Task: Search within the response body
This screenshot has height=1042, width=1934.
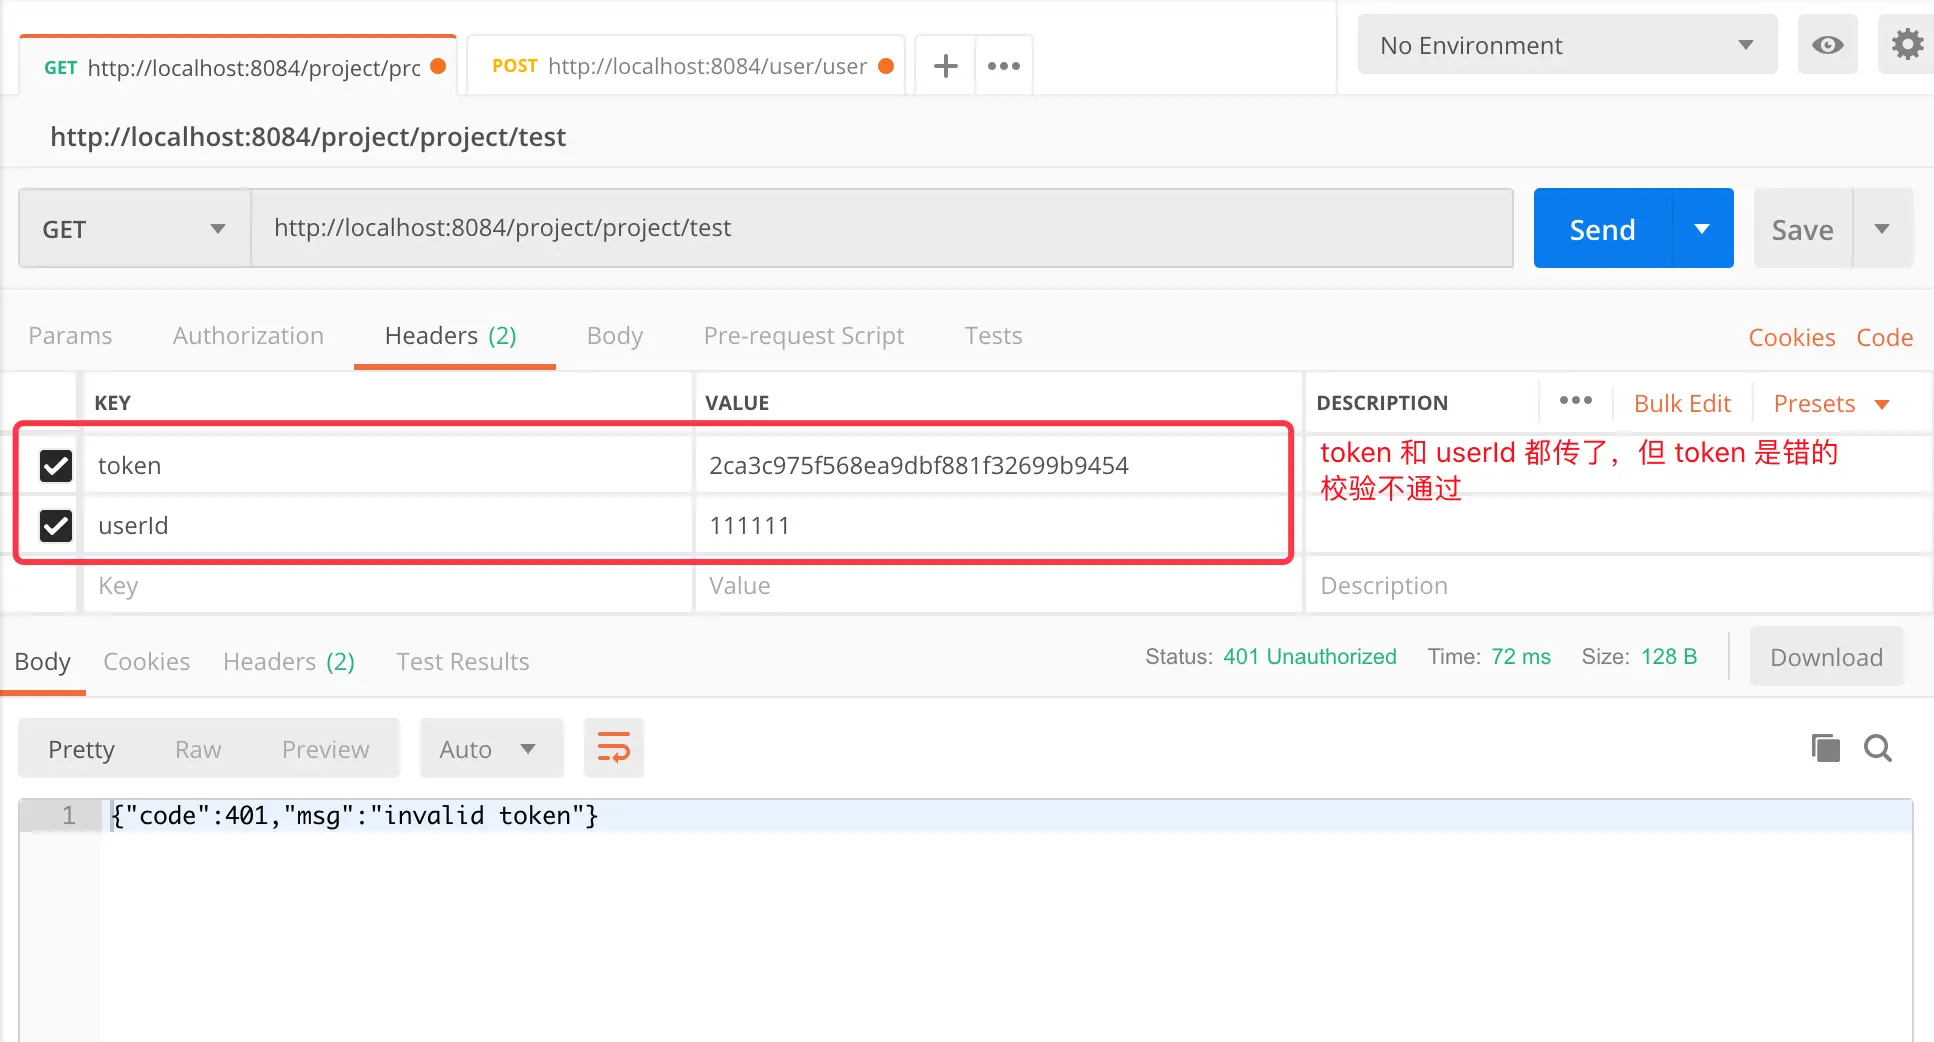Action: [x=1877, y=748]
